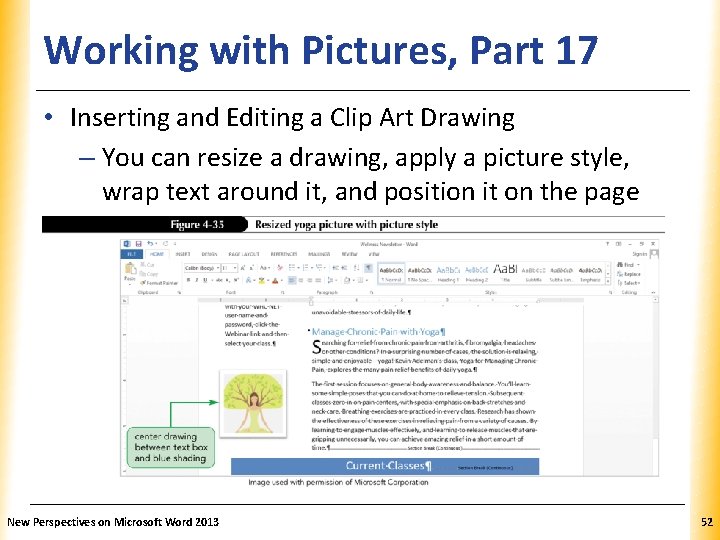
Task: Apply the No Spacing style
Action: tap(420, 274)
